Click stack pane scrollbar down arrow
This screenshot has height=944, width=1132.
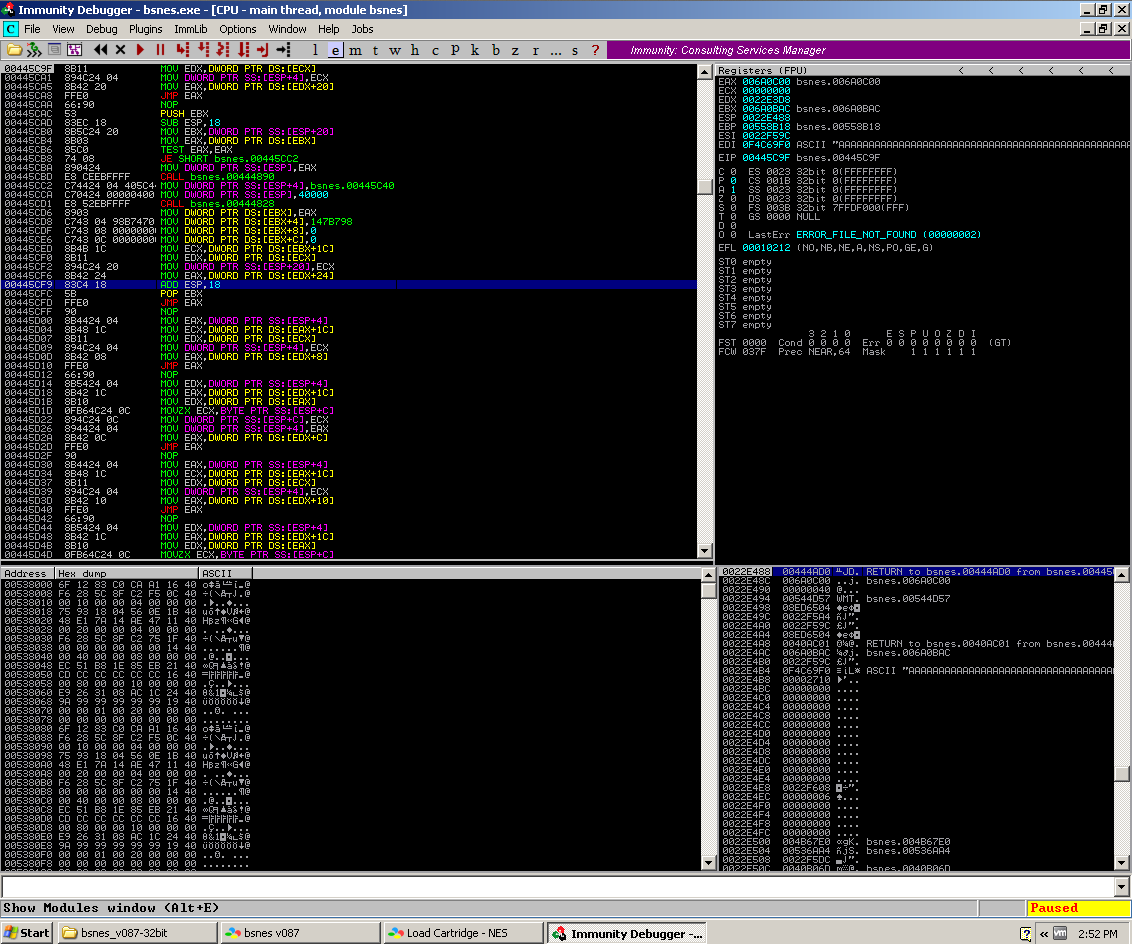click(1122, 862)
